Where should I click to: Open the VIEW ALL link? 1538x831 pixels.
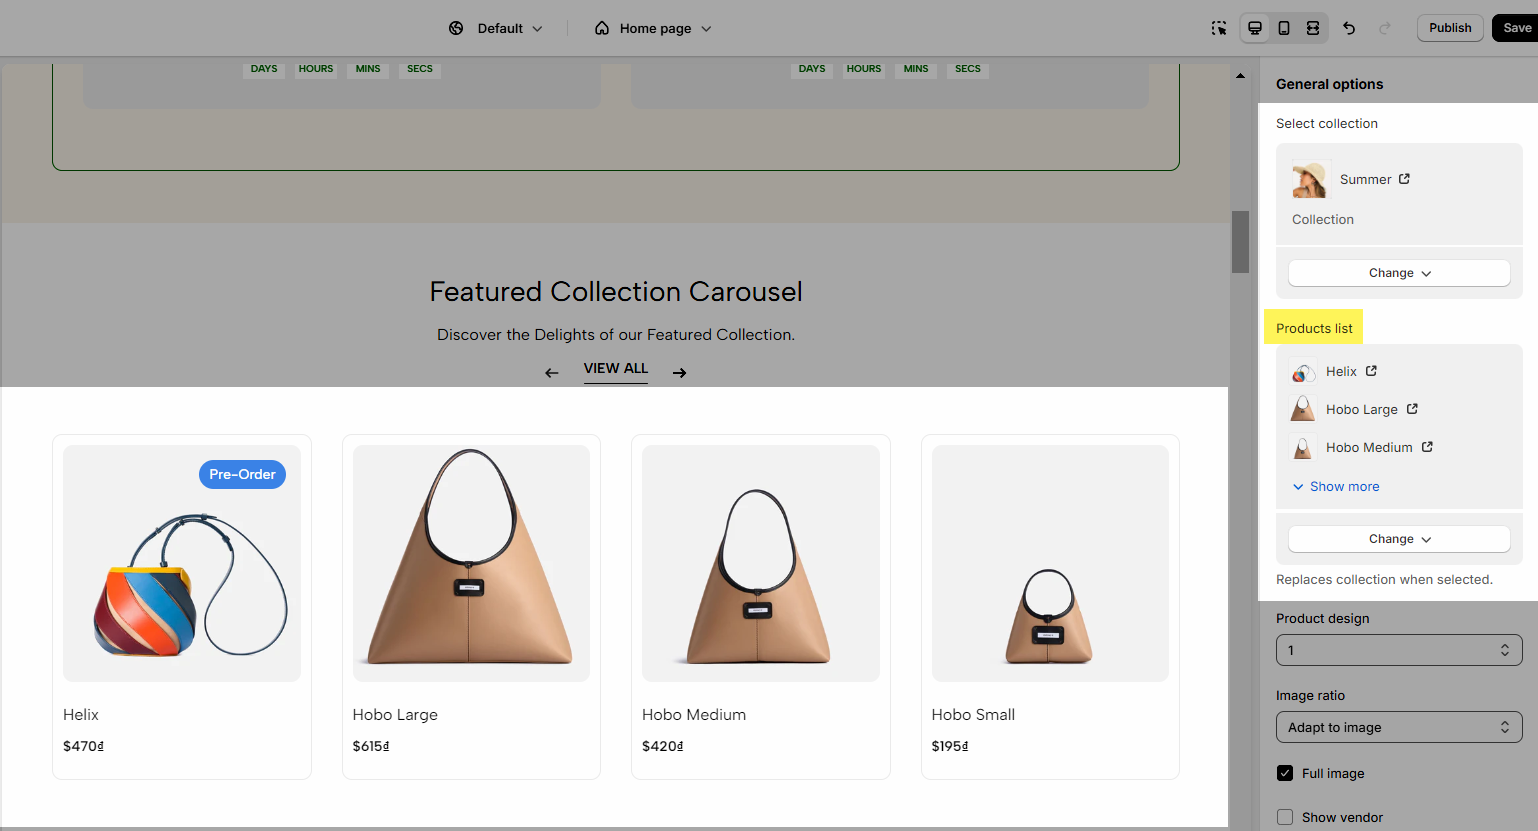(616, 369)
